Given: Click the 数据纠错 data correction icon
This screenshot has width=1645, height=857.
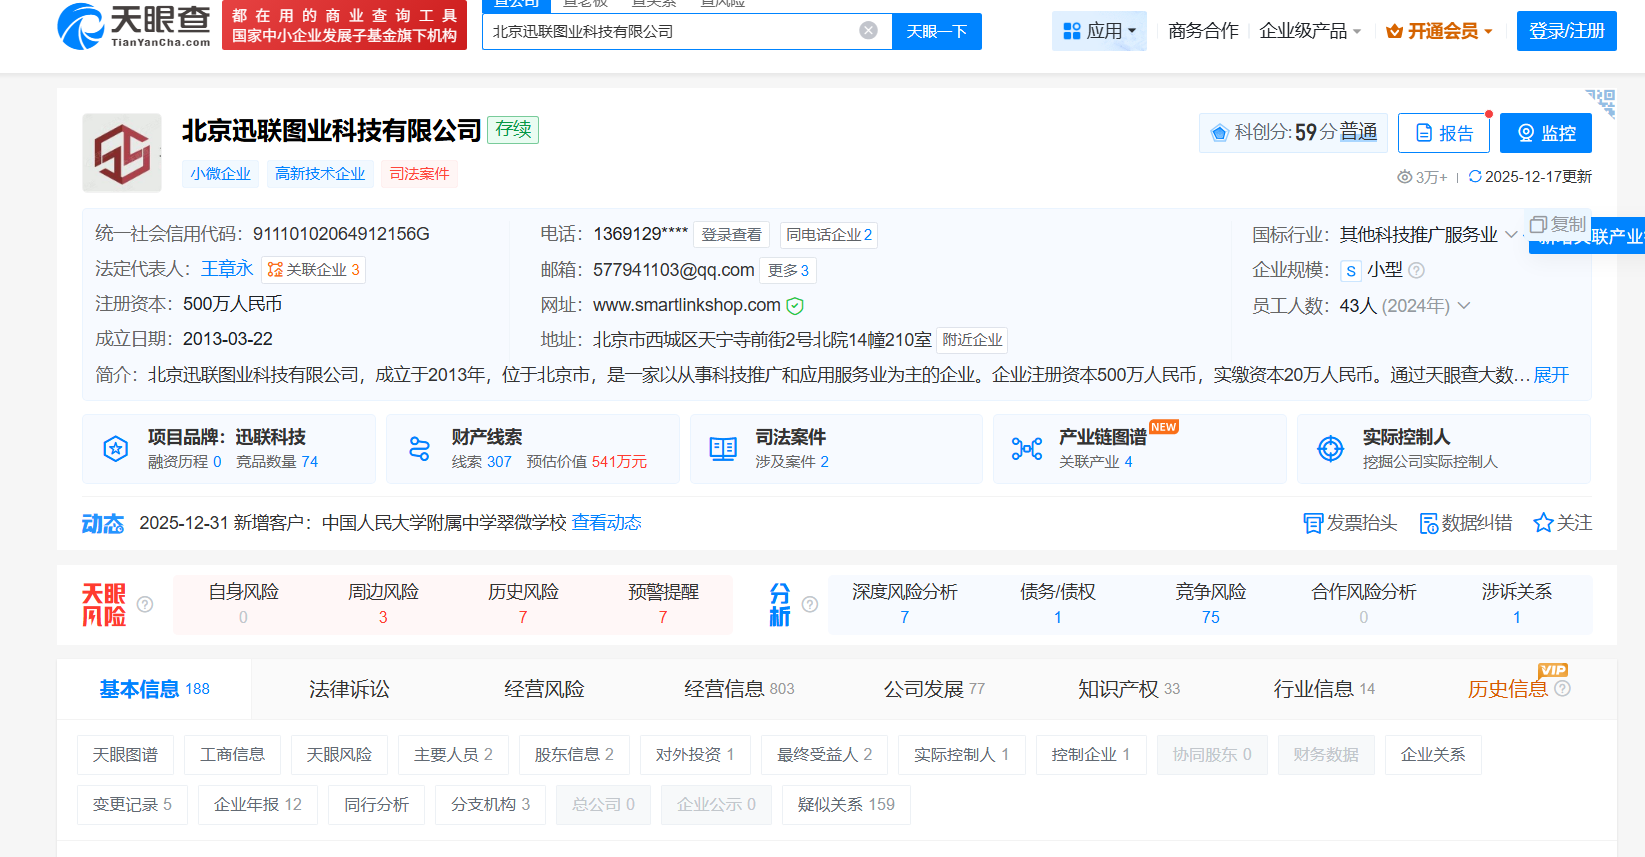Looking at the screenshot, I should (1429, 523).
